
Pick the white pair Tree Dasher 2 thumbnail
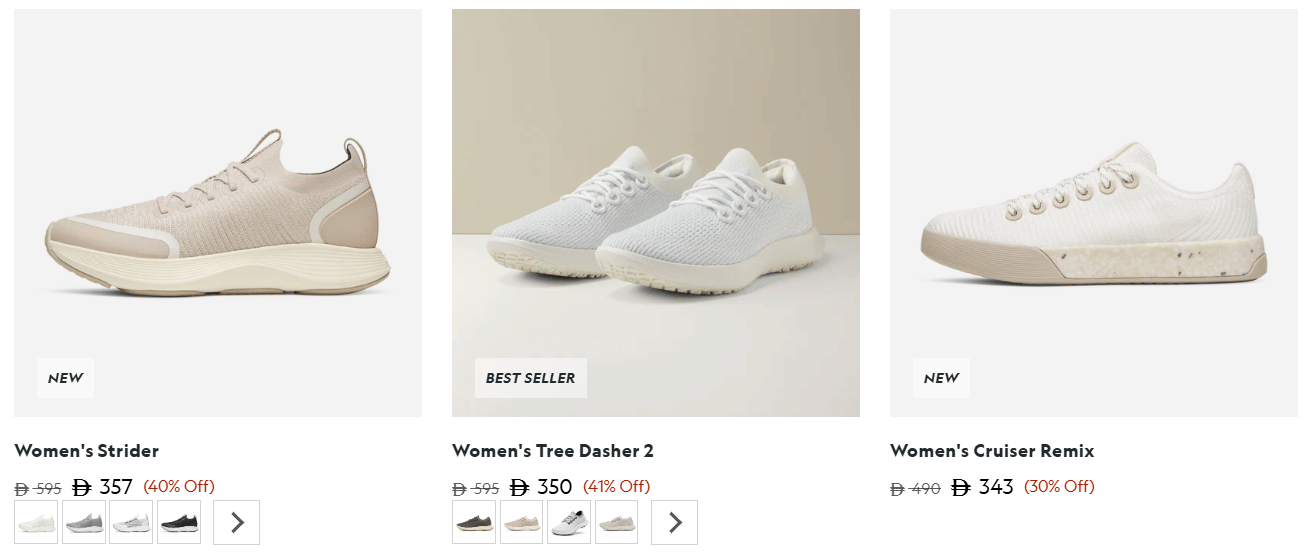point(570,522)
